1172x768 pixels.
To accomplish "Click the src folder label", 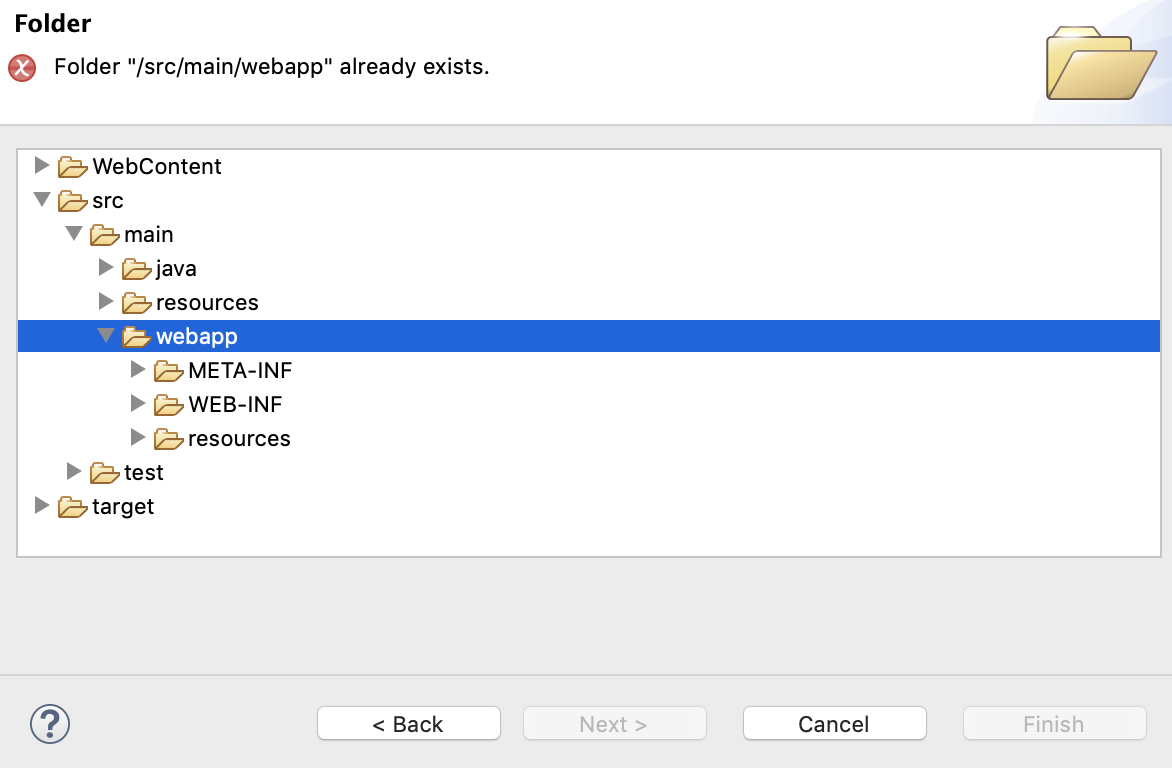I will click(108, 201).
